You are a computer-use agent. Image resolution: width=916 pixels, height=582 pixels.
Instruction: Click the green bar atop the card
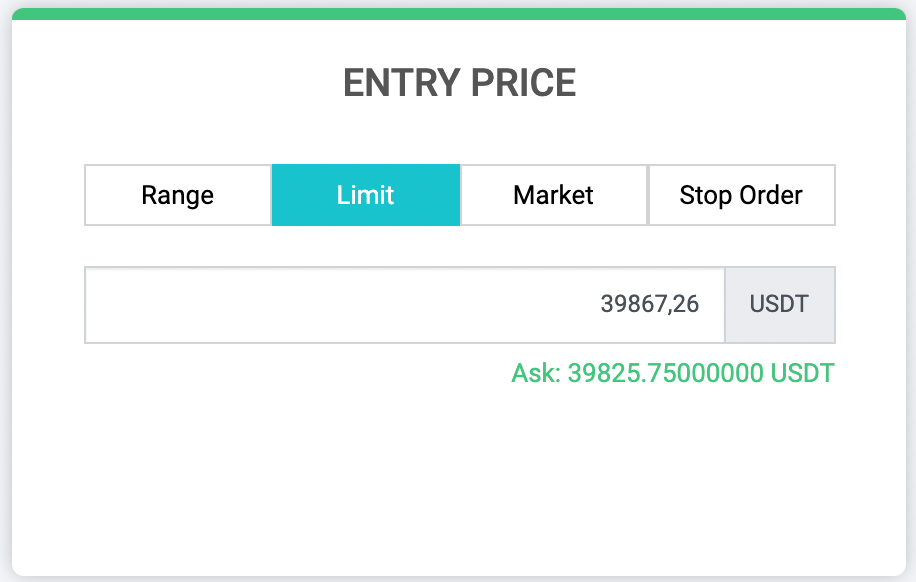(459, 13)
